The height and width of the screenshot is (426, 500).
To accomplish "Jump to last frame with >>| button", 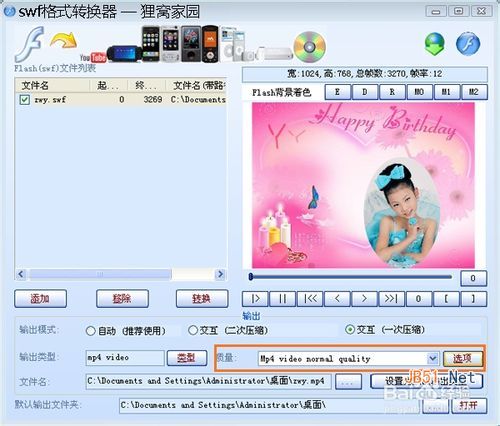I will click(392, 299).
